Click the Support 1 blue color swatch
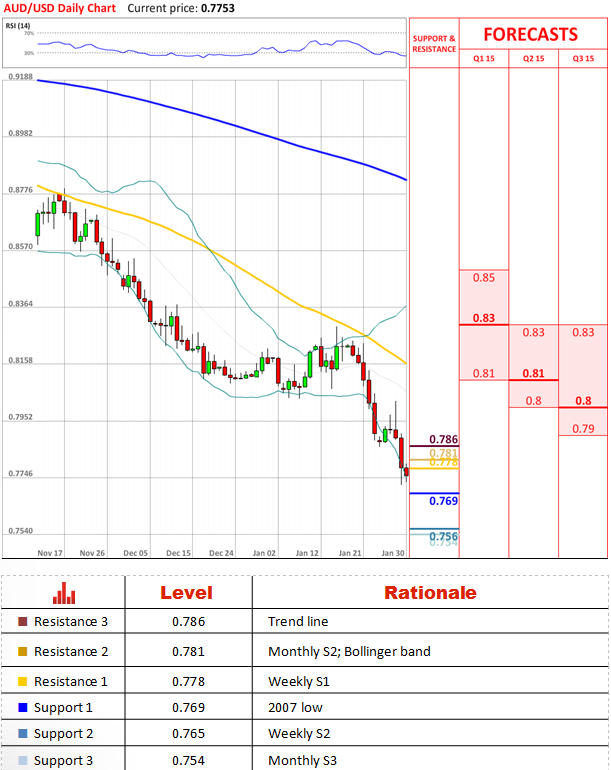The image size is (611, 770). click(23, 708)
